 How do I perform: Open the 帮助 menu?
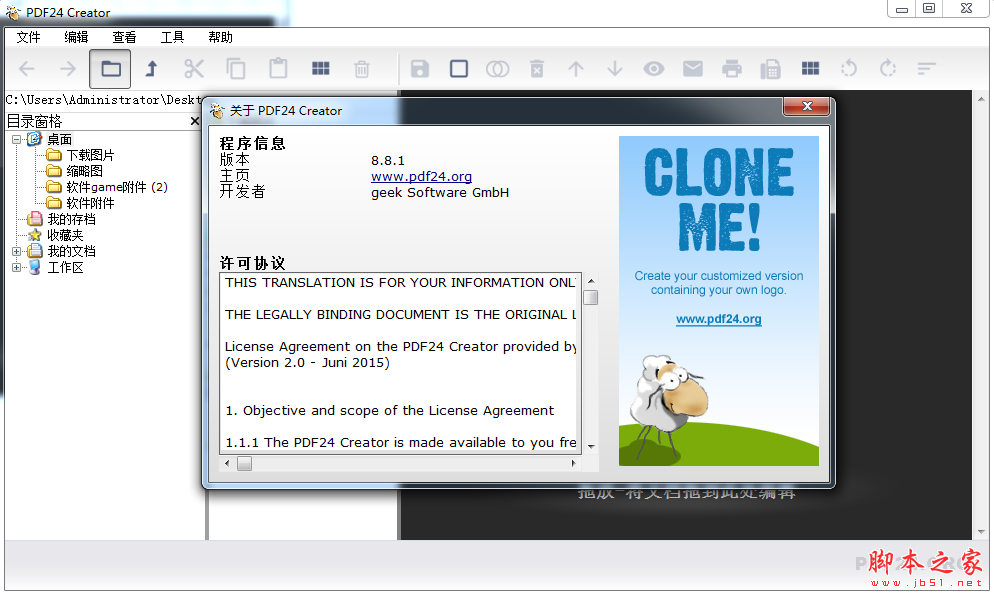click(x=221, y=37)
